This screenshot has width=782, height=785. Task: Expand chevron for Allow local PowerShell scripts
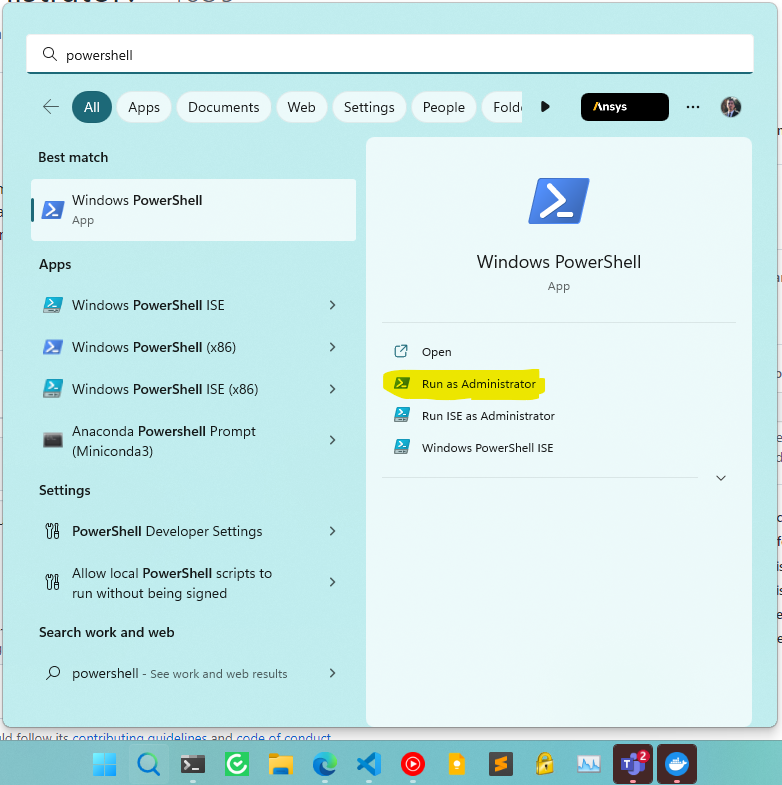[x=332, y=582]
